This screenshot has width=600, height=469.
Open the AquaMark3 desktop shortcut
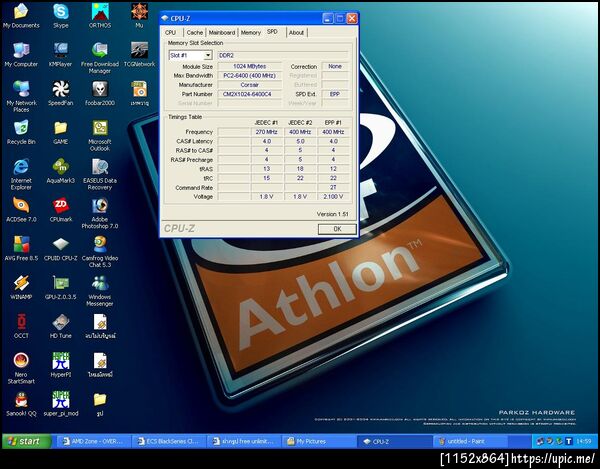(x=60, y=171)
